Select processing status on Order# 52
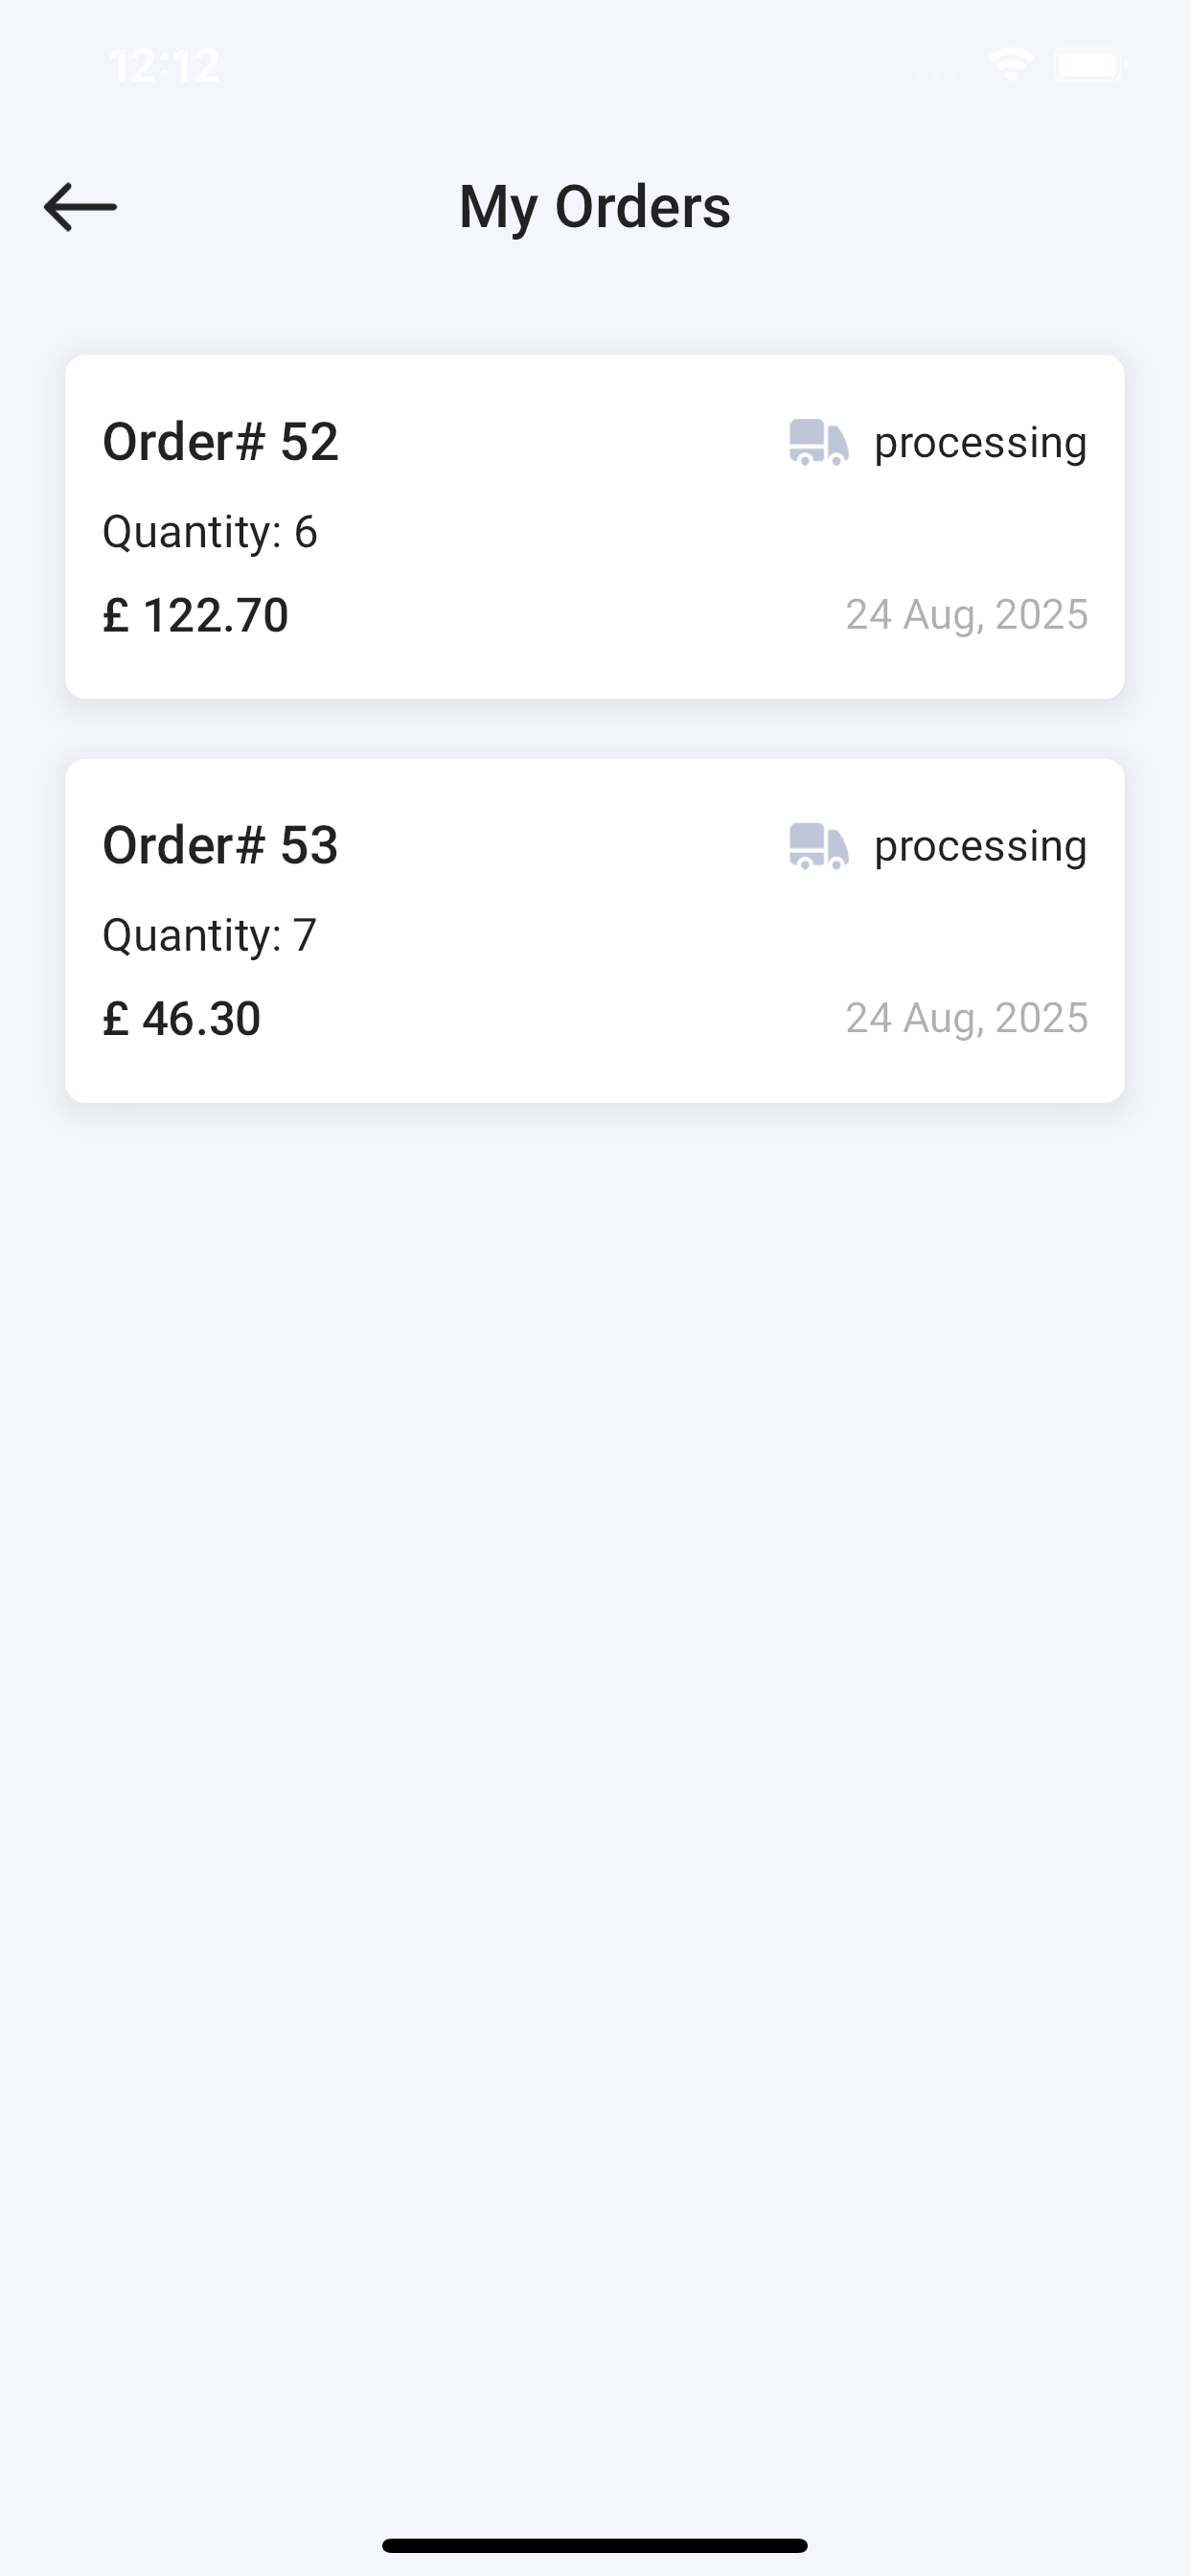 point(980,444)
